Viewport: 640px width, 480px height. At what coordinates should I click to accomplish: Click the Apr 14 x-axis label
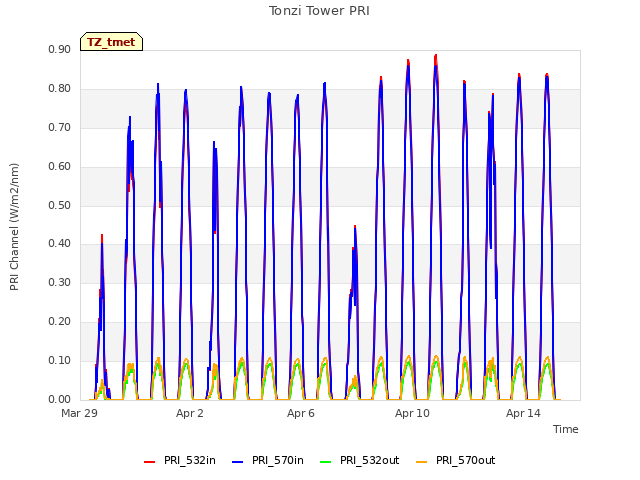click(x=523, y=413)
